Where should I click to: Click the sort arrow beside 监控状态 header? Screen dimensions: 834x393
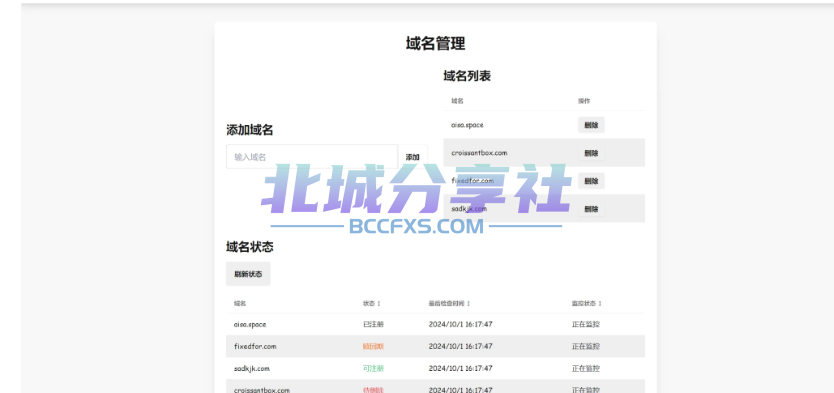click(600, 304)
